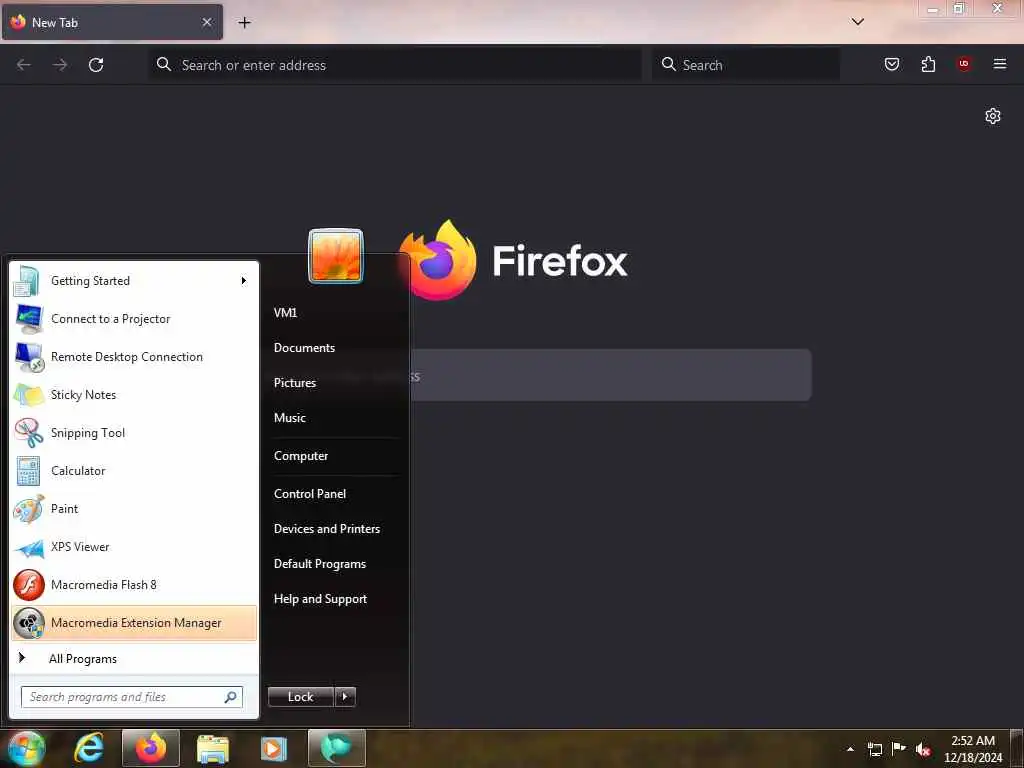
Task: Open Devices and Printers
Action: click(327, 529)
